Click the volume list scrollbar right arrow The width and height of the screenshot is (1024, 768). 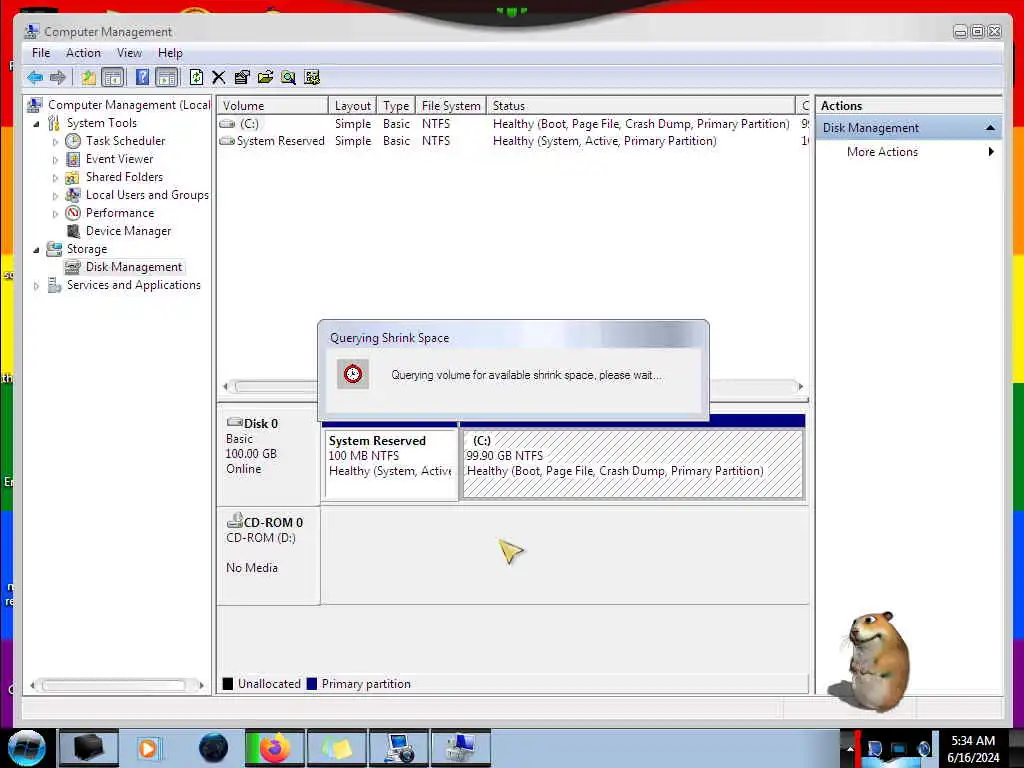point(801,387)
